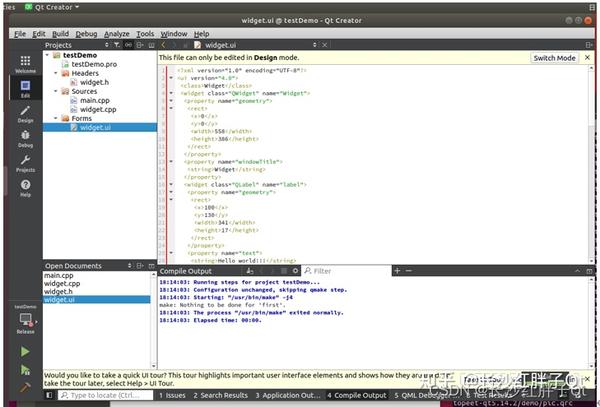Click the Switch Mode button

(554, 58)
